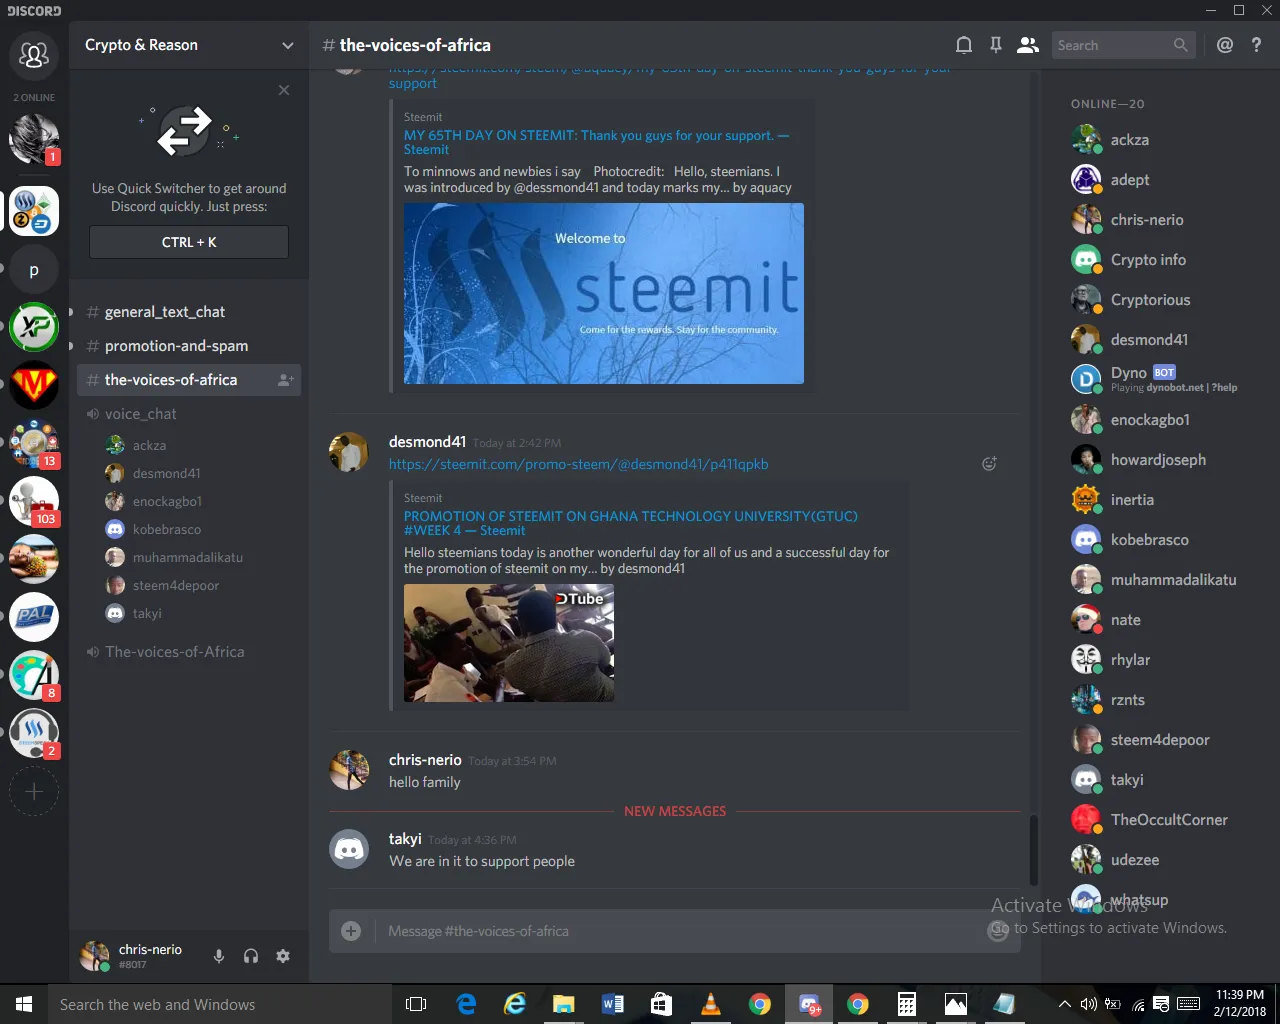Open the DTube video thumbnail

(509, 642)
